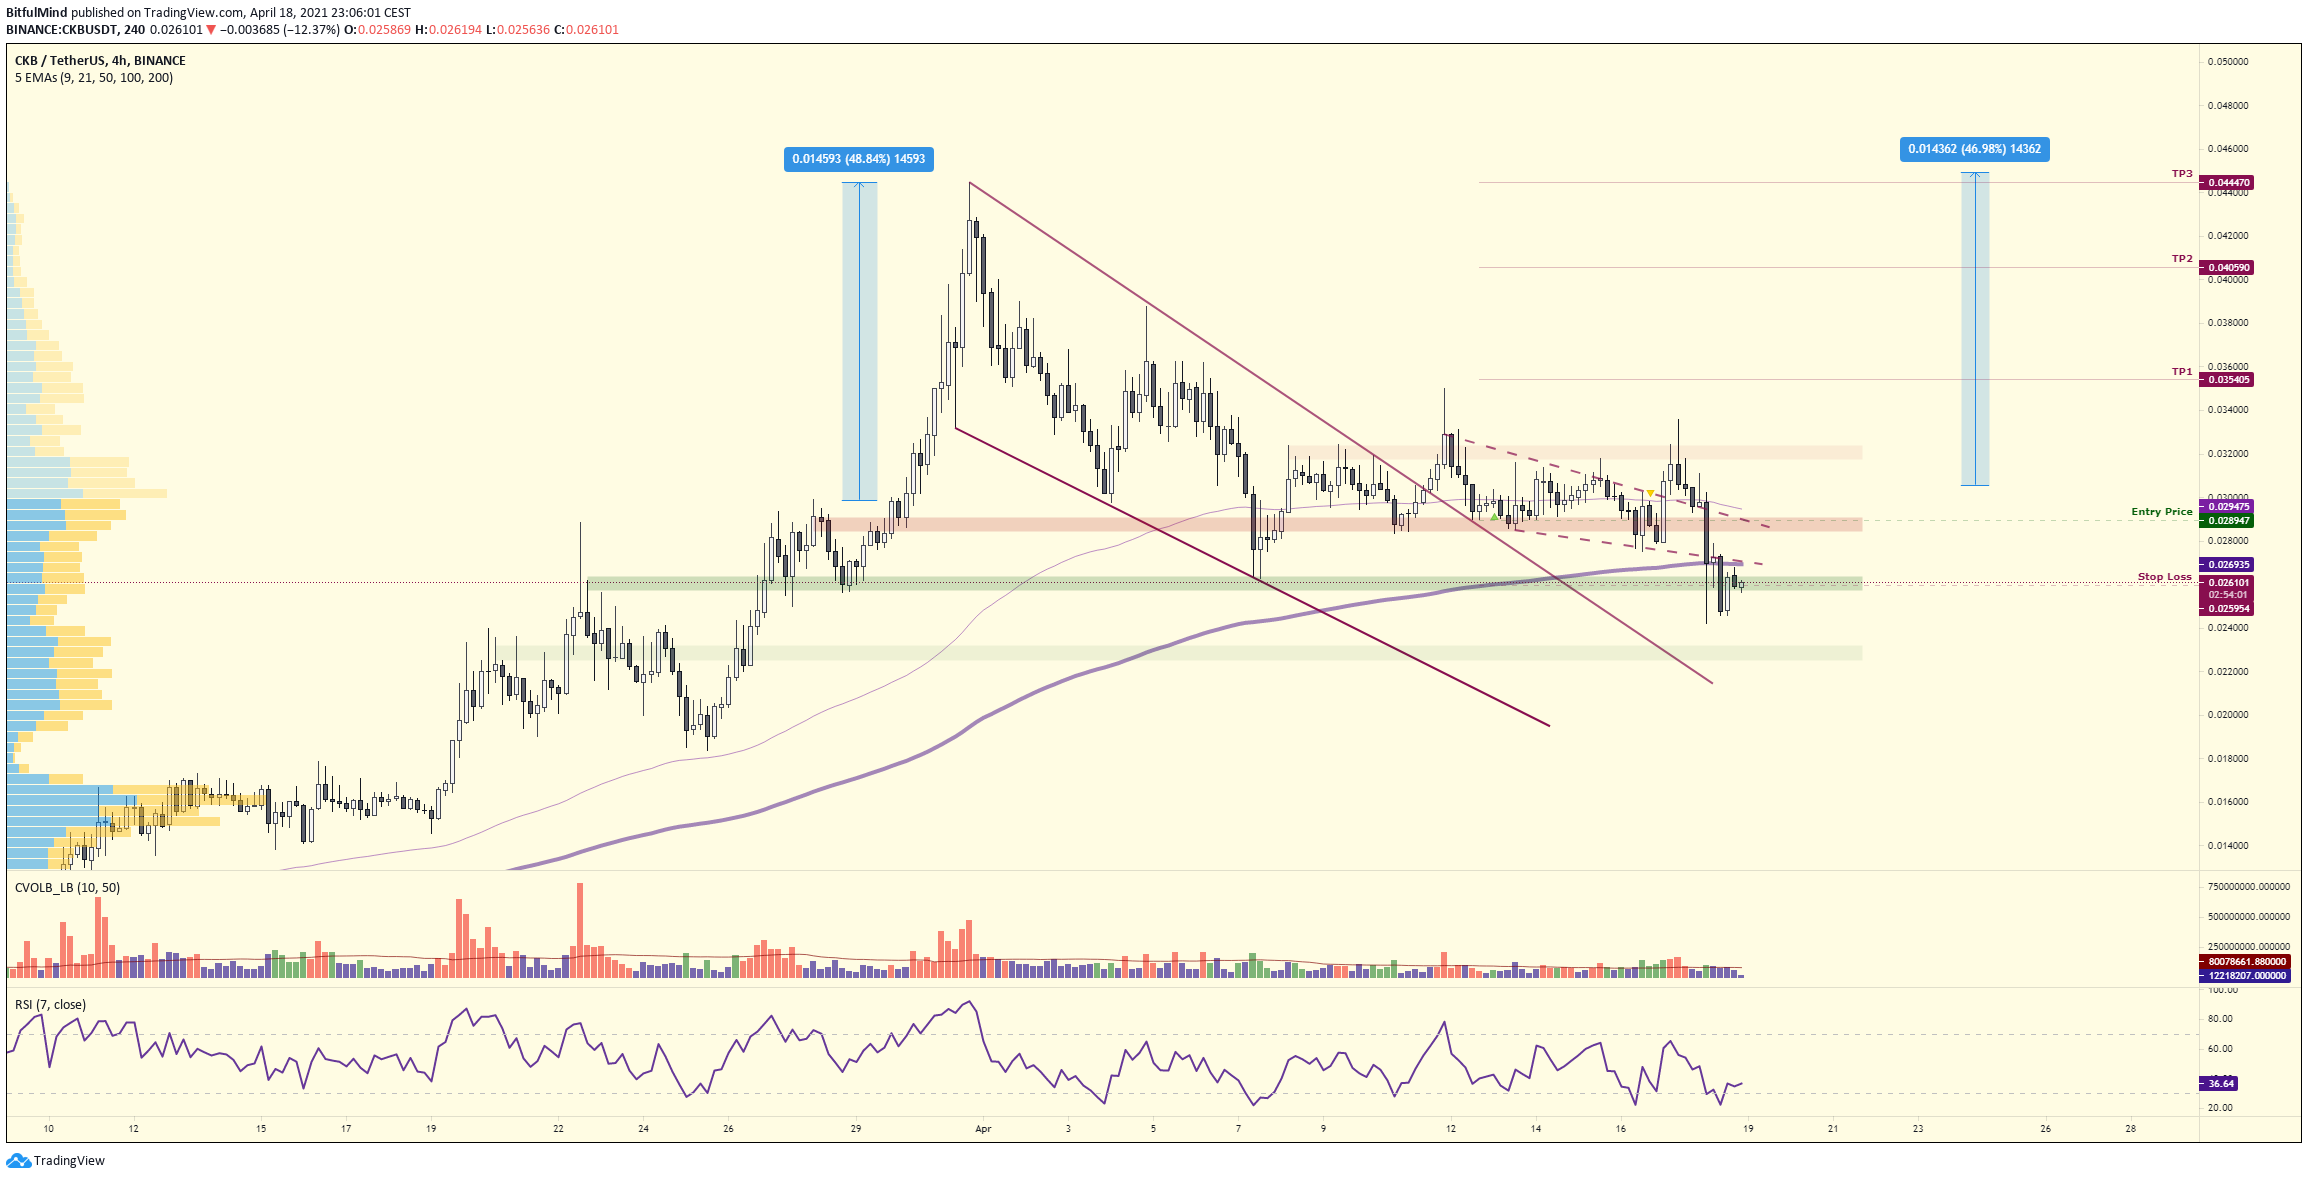Image resolution: width=2308 pixels, height=1179 pixels.
Task: Click the blue 46.98% price range label
Action: (x=1974, y=149)
